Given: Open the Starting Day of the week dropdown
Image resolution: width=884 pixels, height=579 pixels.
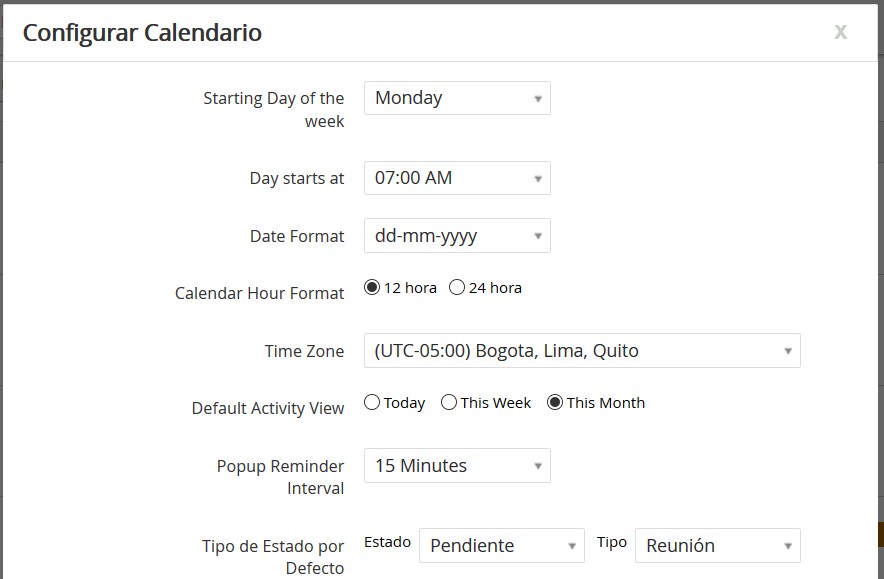Looking at the screenshot, I should click(x=457, y=98).
